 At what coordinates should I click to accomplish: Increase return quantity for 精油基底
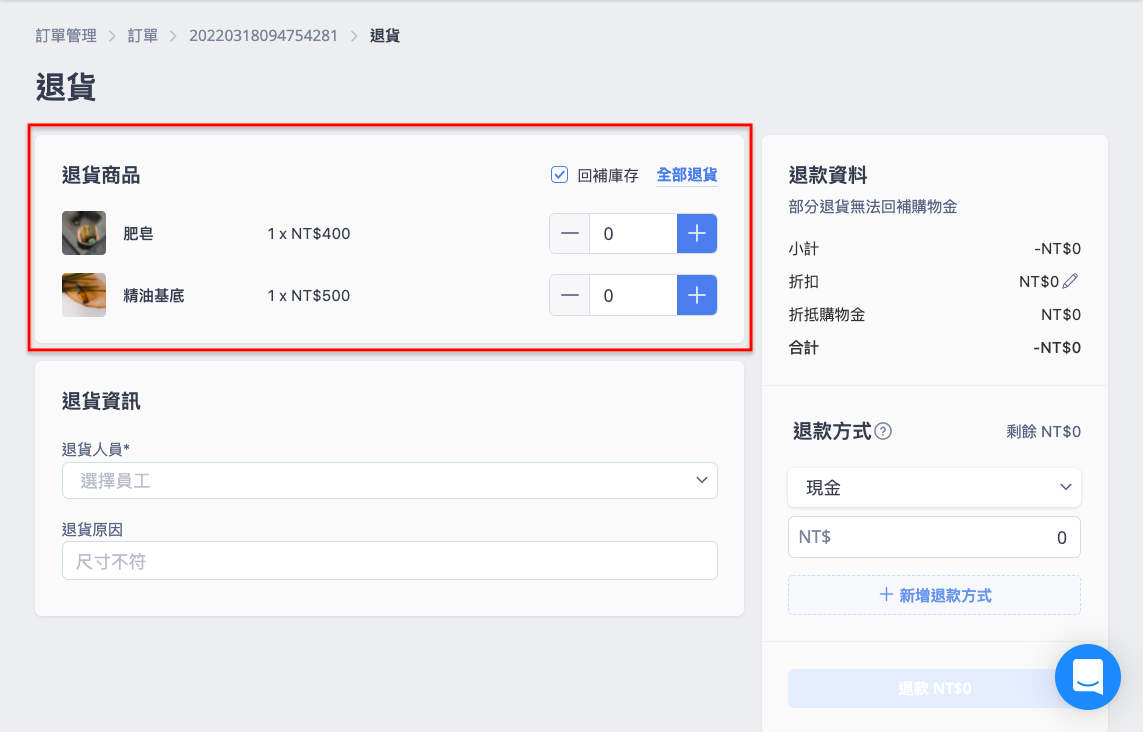(x=697, y=295)
